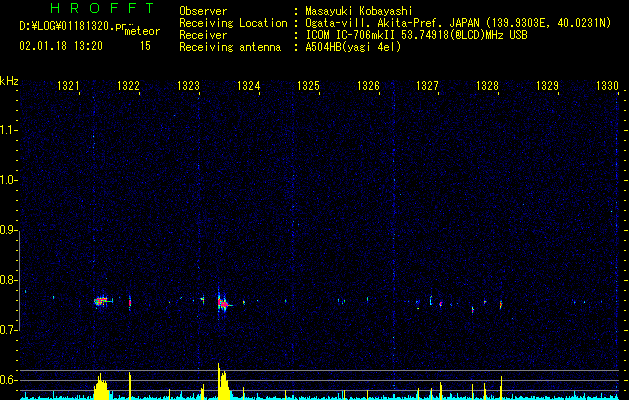Click the 'Receiving Location' field label
The width and height of the screenshot is (629, 400).
(233, 23)
